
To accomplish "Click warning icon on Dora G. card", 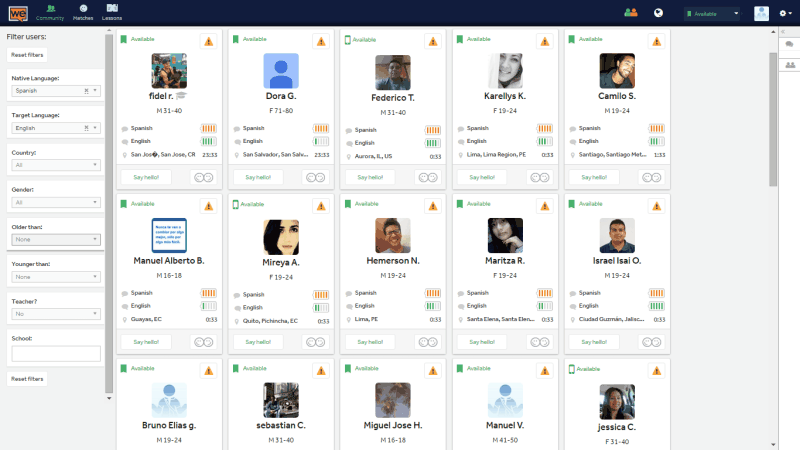I will click(321, 41).
